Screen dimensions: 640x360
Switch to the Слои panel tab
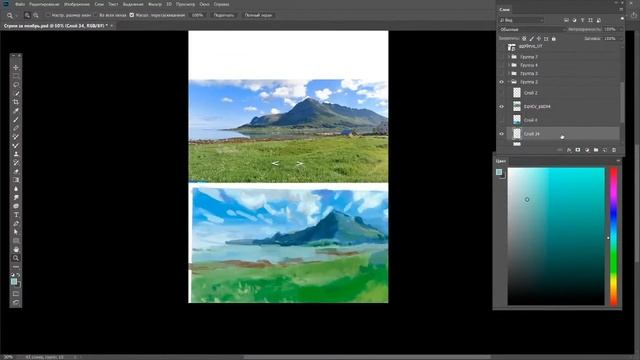[504, 9]
